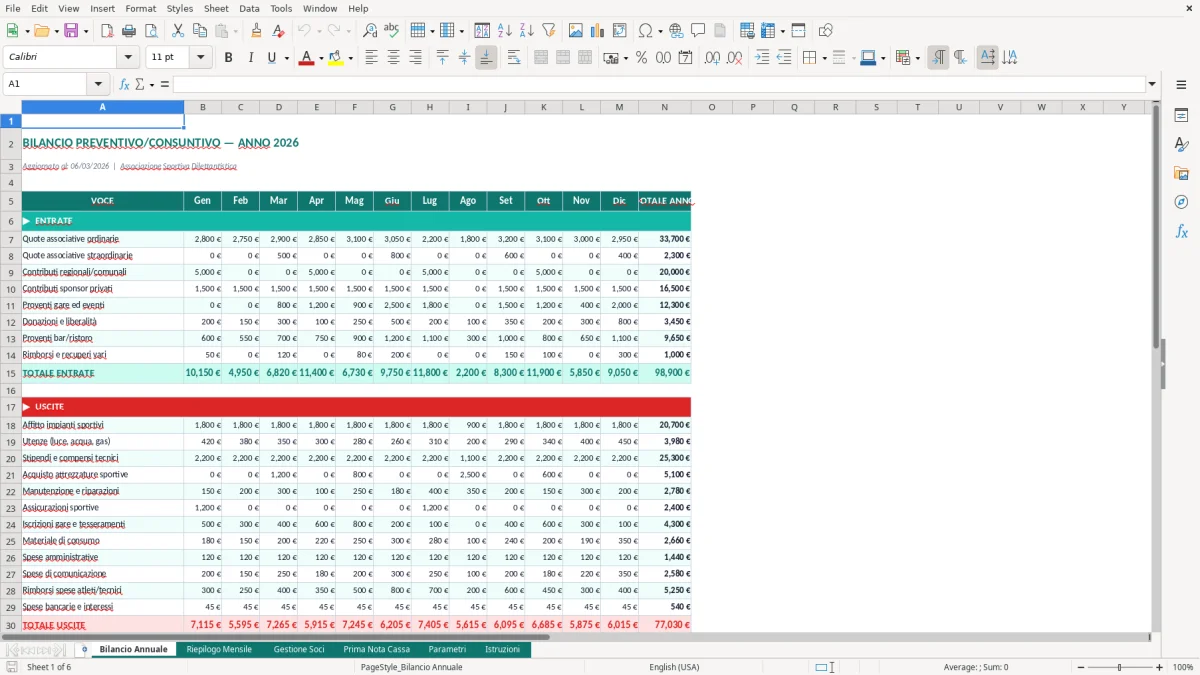
Task: Toggle Align Left
Action: (x=371, y=58)
